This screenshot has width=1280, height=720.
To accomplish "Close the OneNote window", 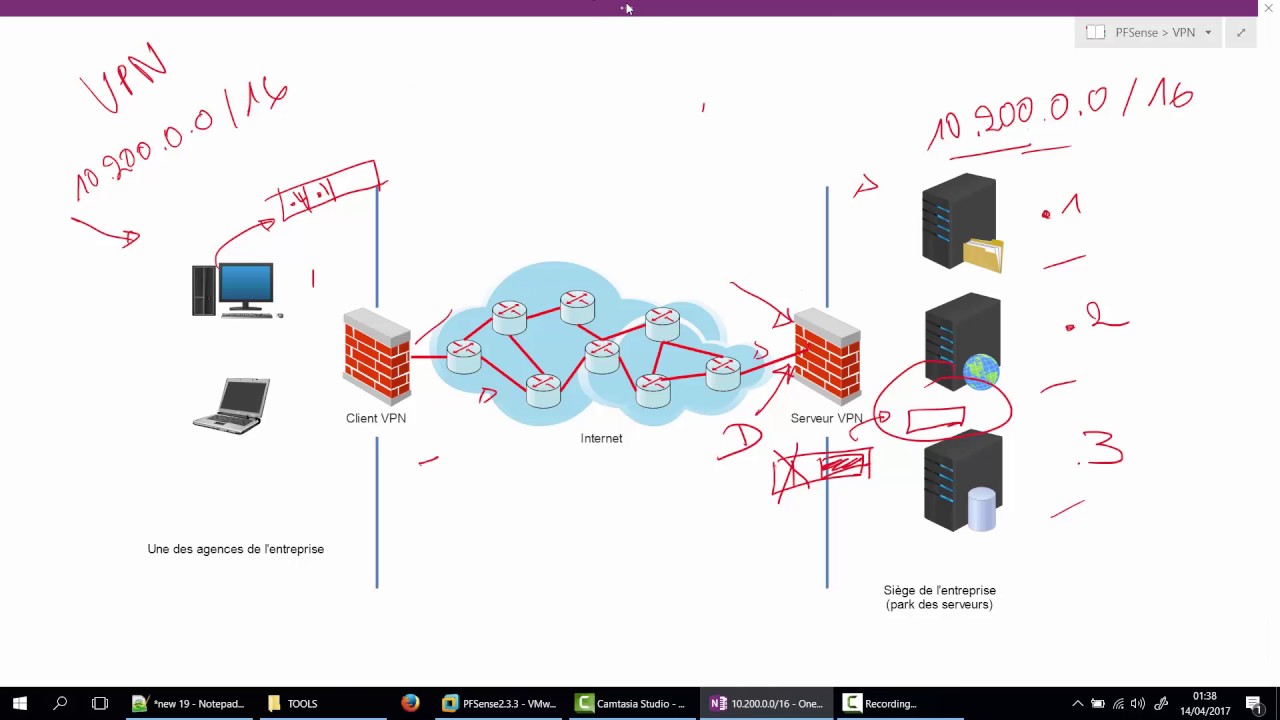I will pos(1268,8).
